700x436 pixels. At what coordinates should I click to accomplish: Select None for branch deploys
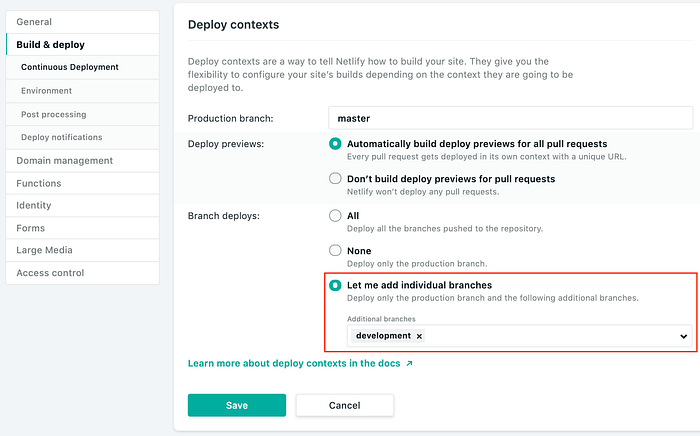(x=335, y=250)
